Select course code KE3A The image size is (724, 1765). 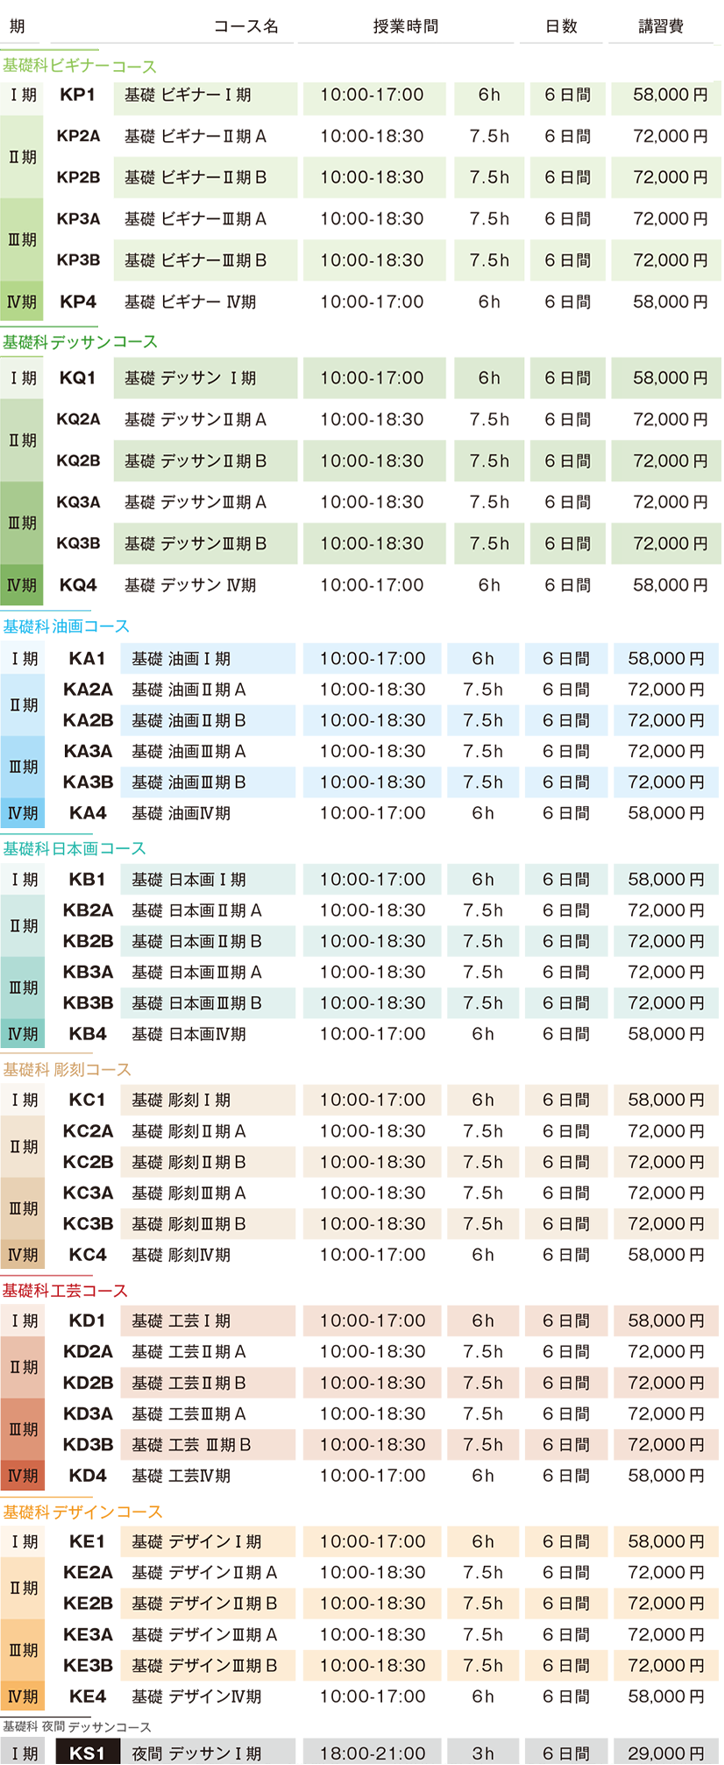[88, 1635]
